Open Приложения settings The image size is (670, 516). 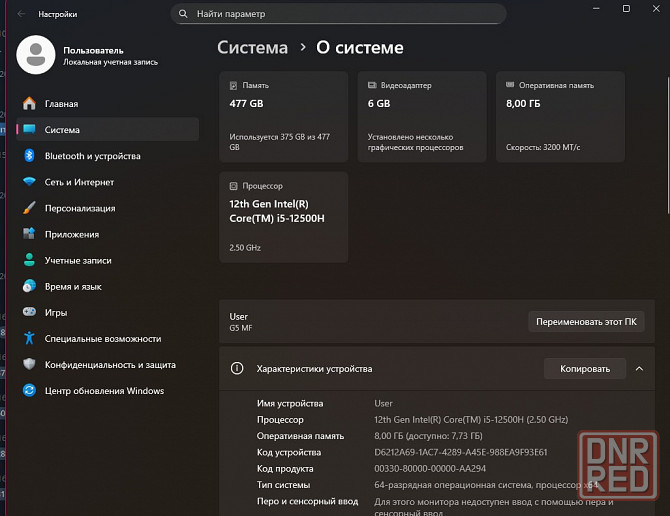point(107,234)
